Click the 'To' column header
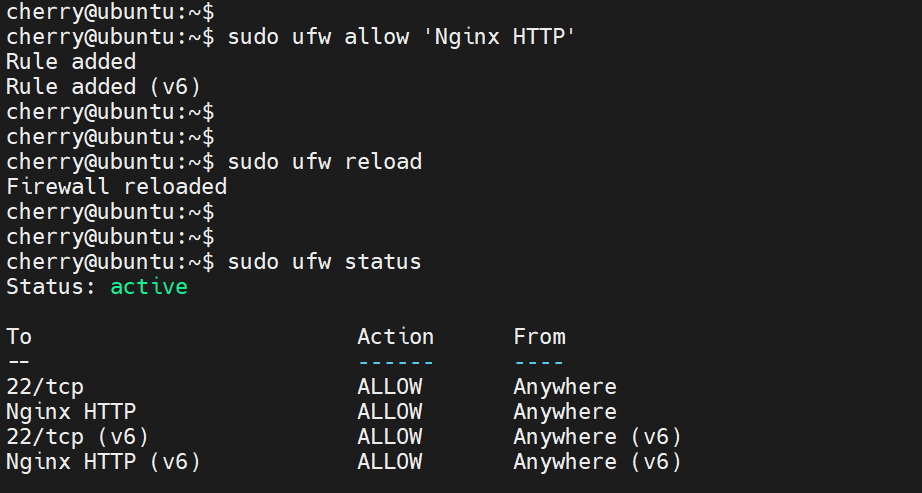 point(19,337)
